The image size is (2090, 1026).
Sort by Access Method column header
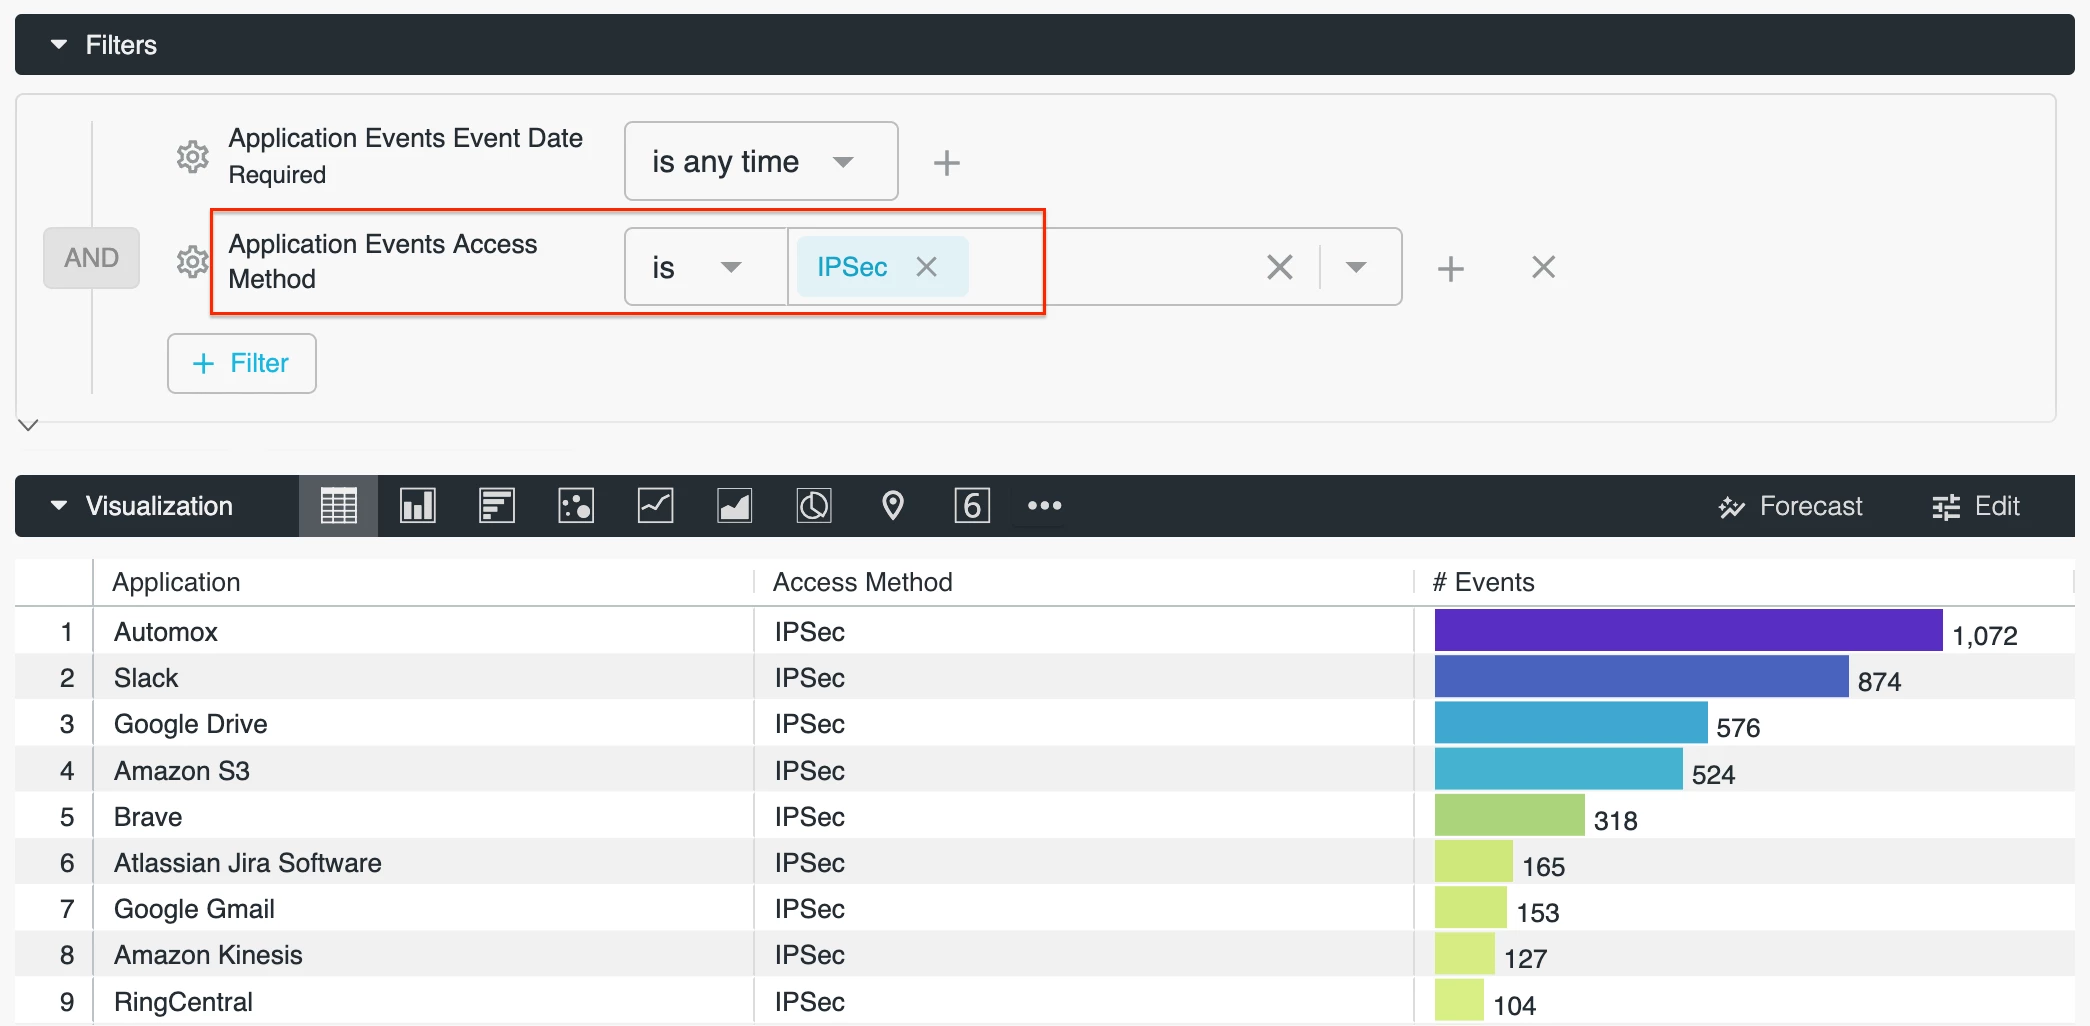(x=862, y=582)
